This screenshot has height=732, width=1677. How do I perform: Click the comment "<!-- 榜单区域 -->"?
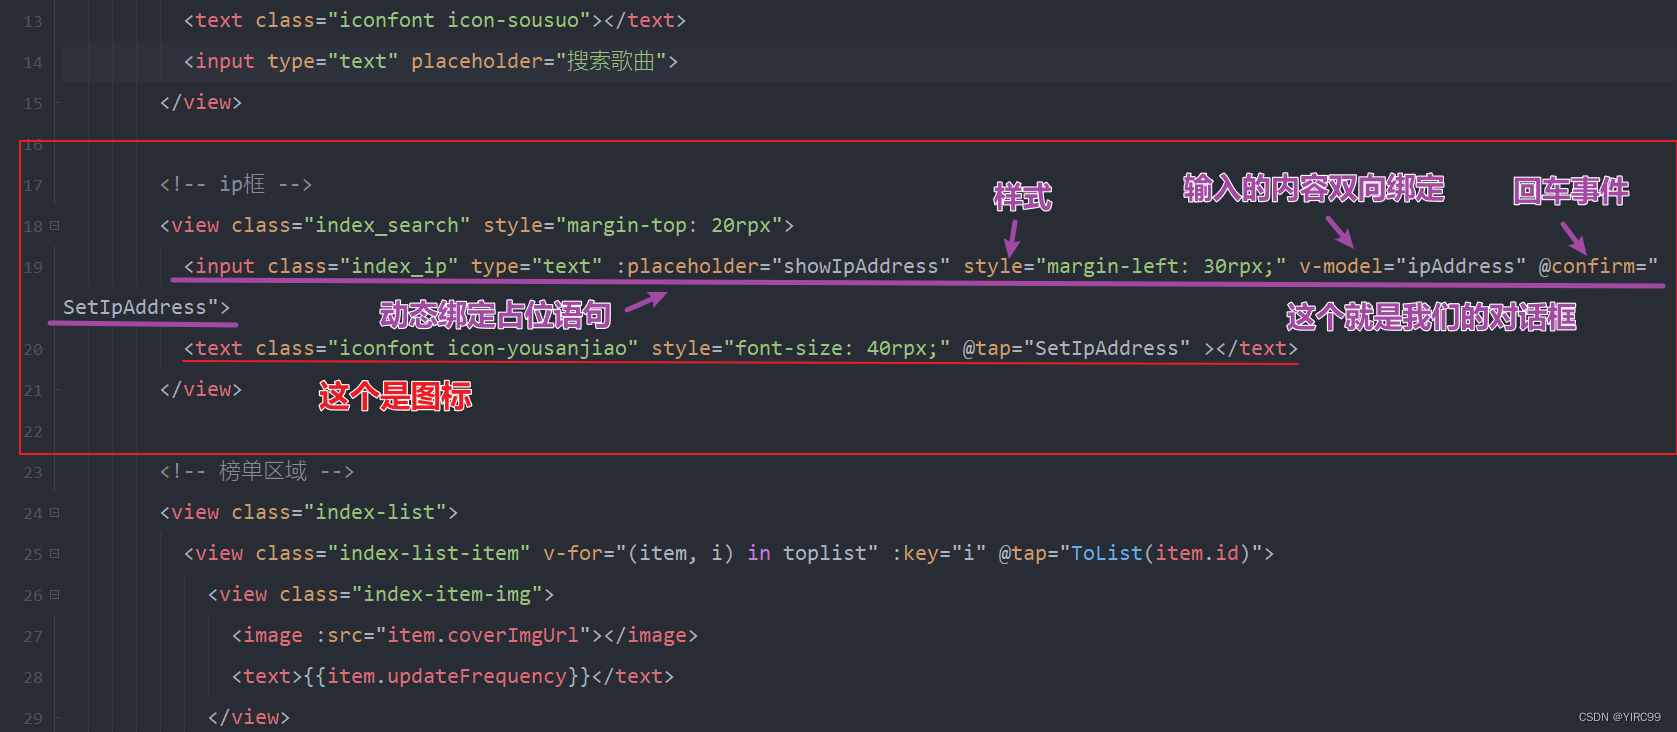(257, 471)
